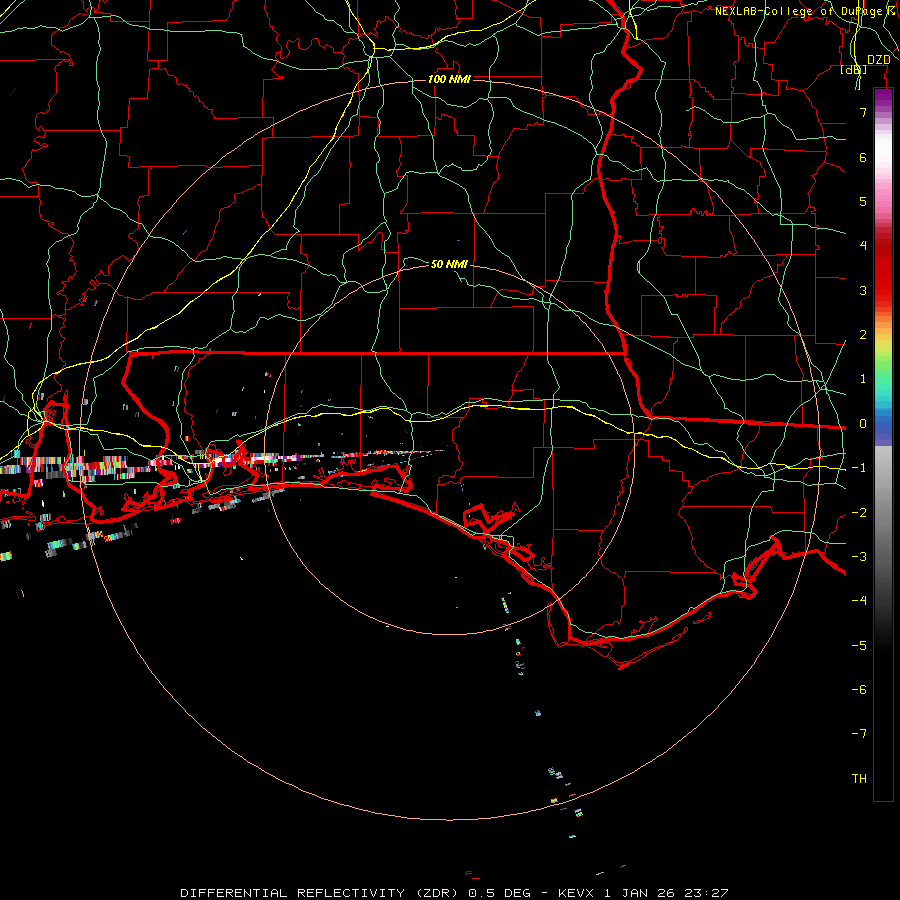Click the -6 value on the dB scale
The image size is (900, 900).
[859, 690]
